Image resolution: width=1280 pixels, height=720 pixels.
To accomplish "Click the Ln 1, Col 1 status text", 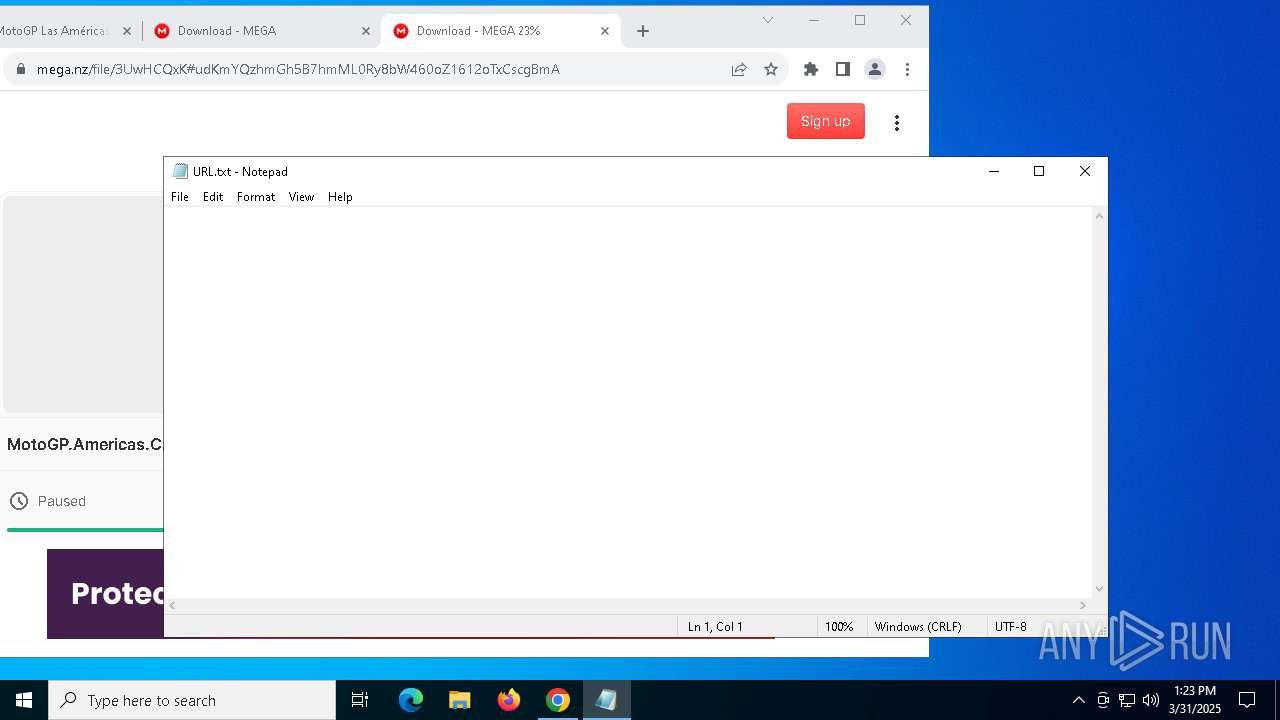I will [715, 627].
